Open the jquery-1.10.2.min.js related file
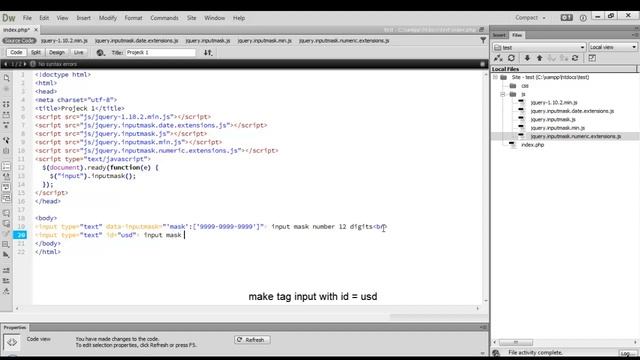This screenshot has height=360, width=640. 64,40
